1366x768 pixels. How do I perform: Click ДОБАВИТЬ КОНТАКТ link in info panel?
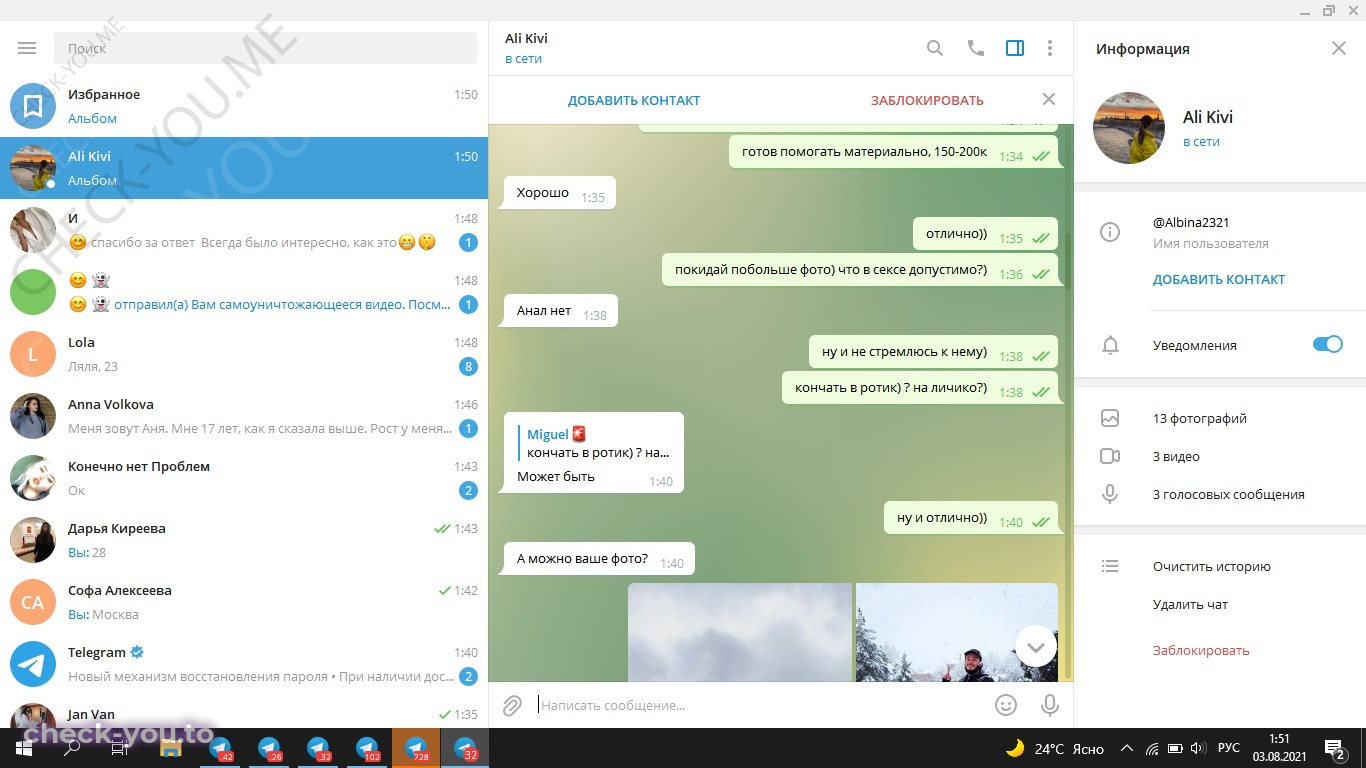click(x=1219, y=280)
